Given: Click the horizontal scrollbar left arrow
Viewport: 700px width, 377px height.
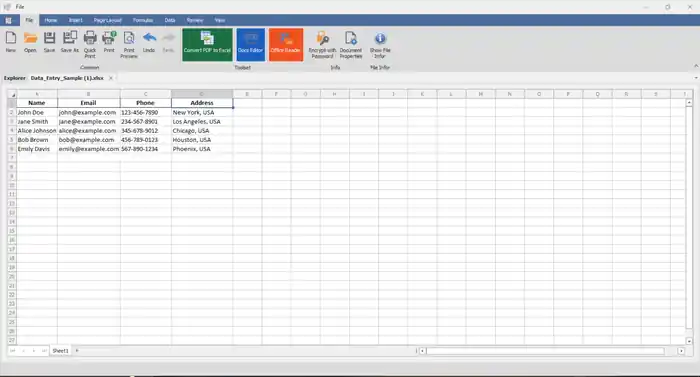Looking at the screenshot, I should (x=422, y=351).
